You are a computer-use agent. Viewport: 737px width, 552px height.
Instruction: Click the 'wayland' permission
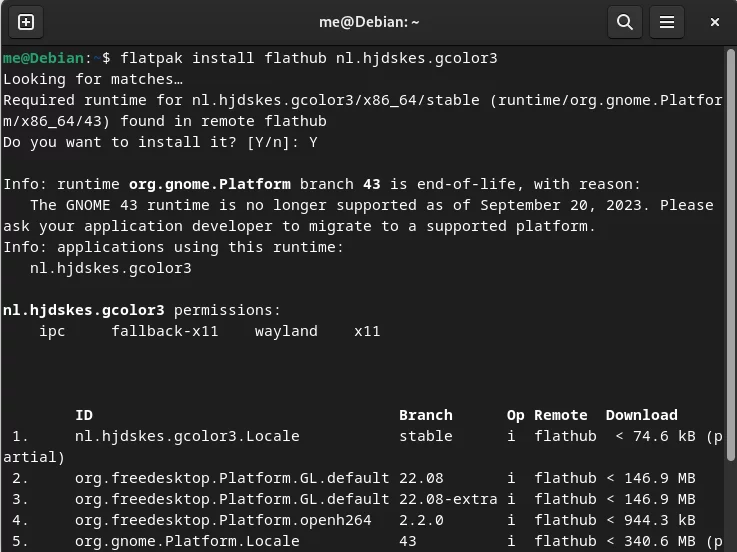[x=286, y=331]
